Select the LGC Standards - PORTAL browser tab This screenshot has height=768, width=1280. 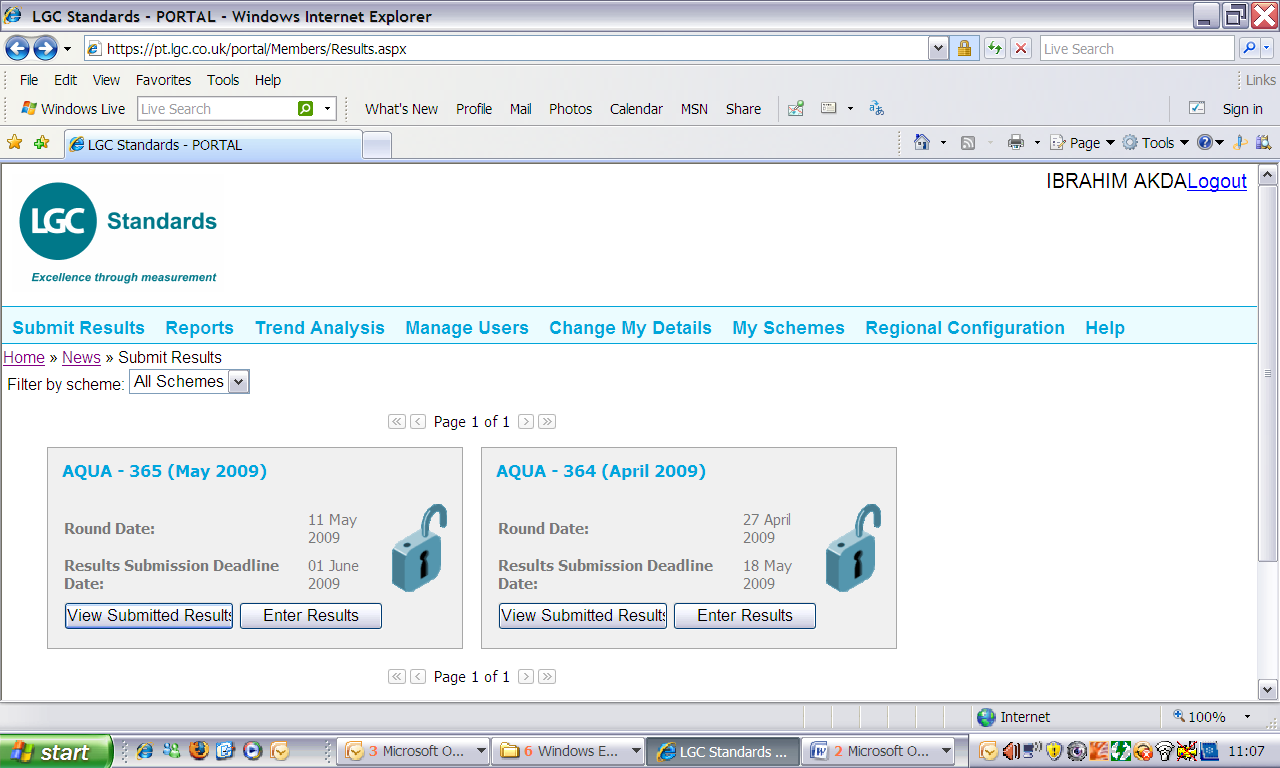click(x=212, y=145)
